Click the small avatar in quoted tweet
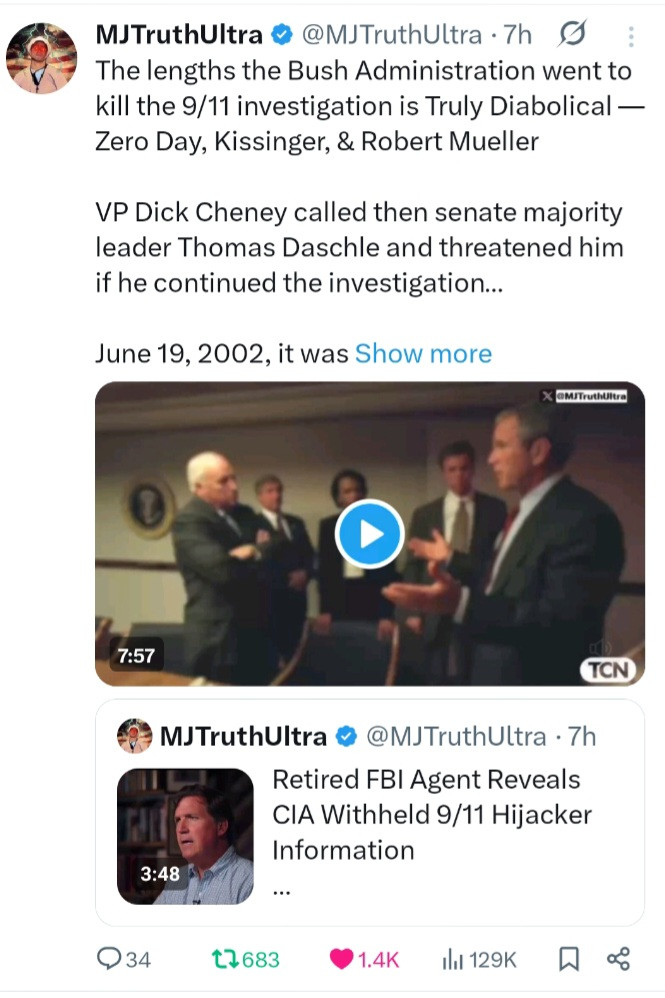The width and height of the screenshot is (665, 998). pyautogui.click(x=135, y=737)
